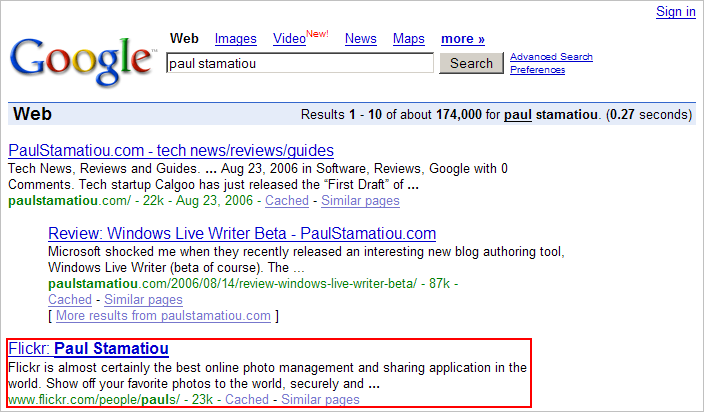Screen dimensions: 704x412
Task: Click the review-windows-live-writer-beta URL text
Action: click(233, 284)
